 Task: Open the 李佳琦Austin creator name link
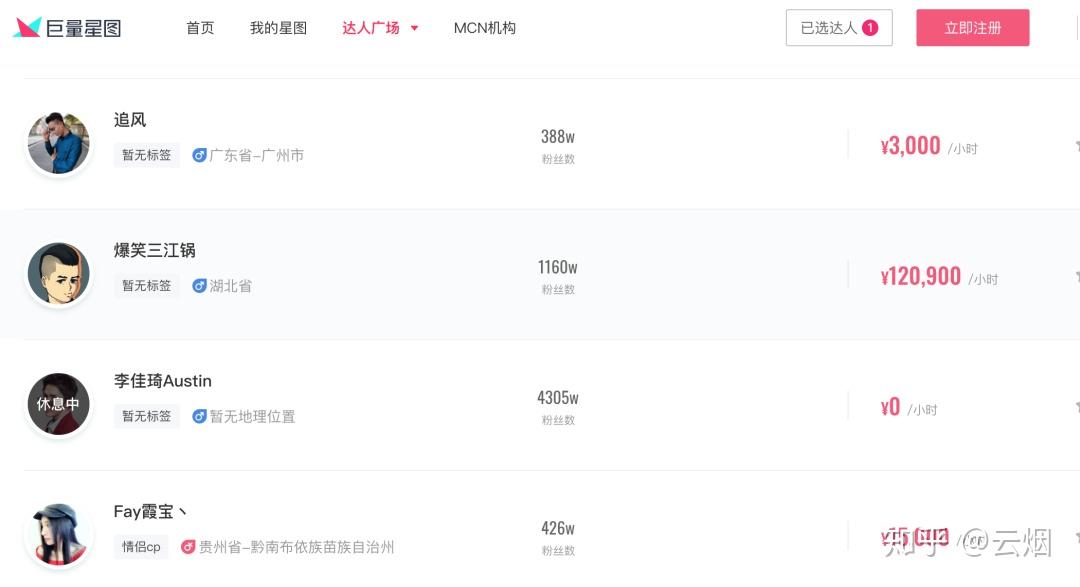coord(163,381)
